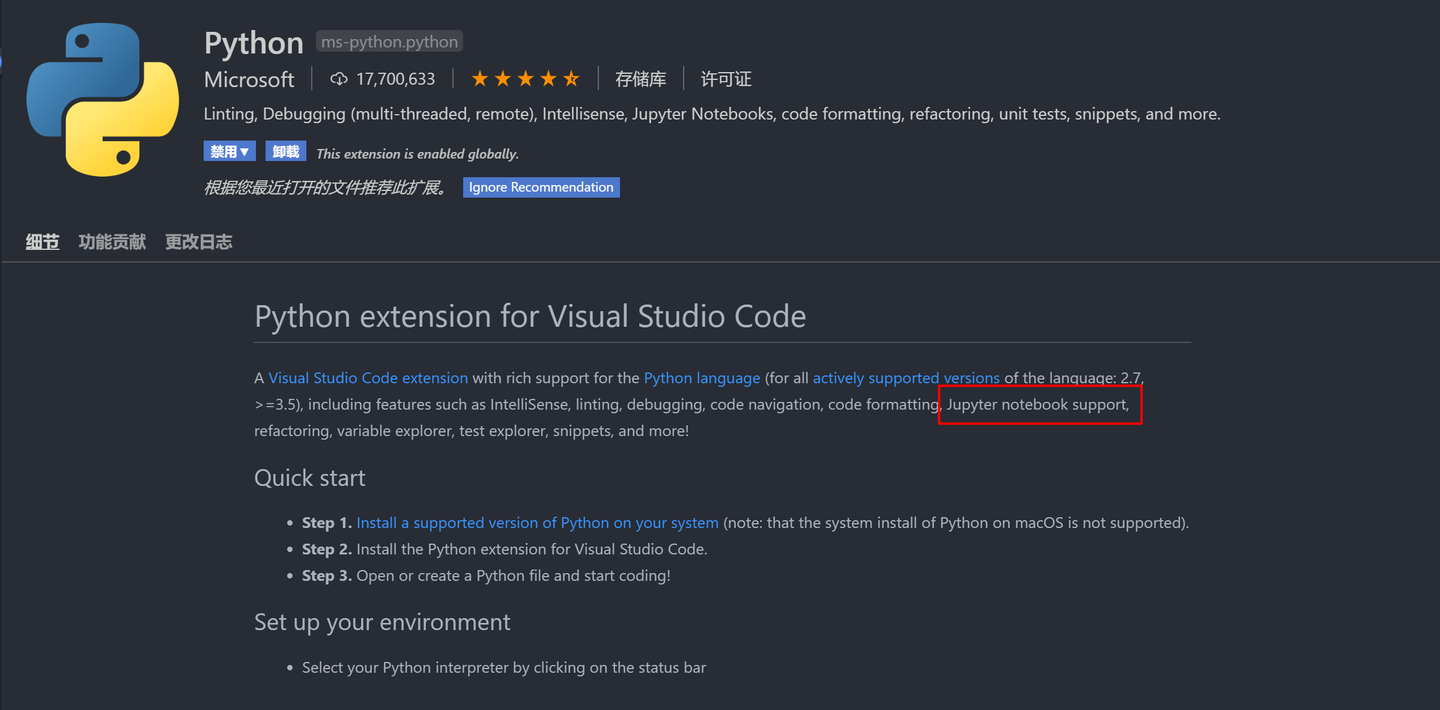Click the Quick start heading
The image size is (1440, 710).
click(x=310, y=478)
